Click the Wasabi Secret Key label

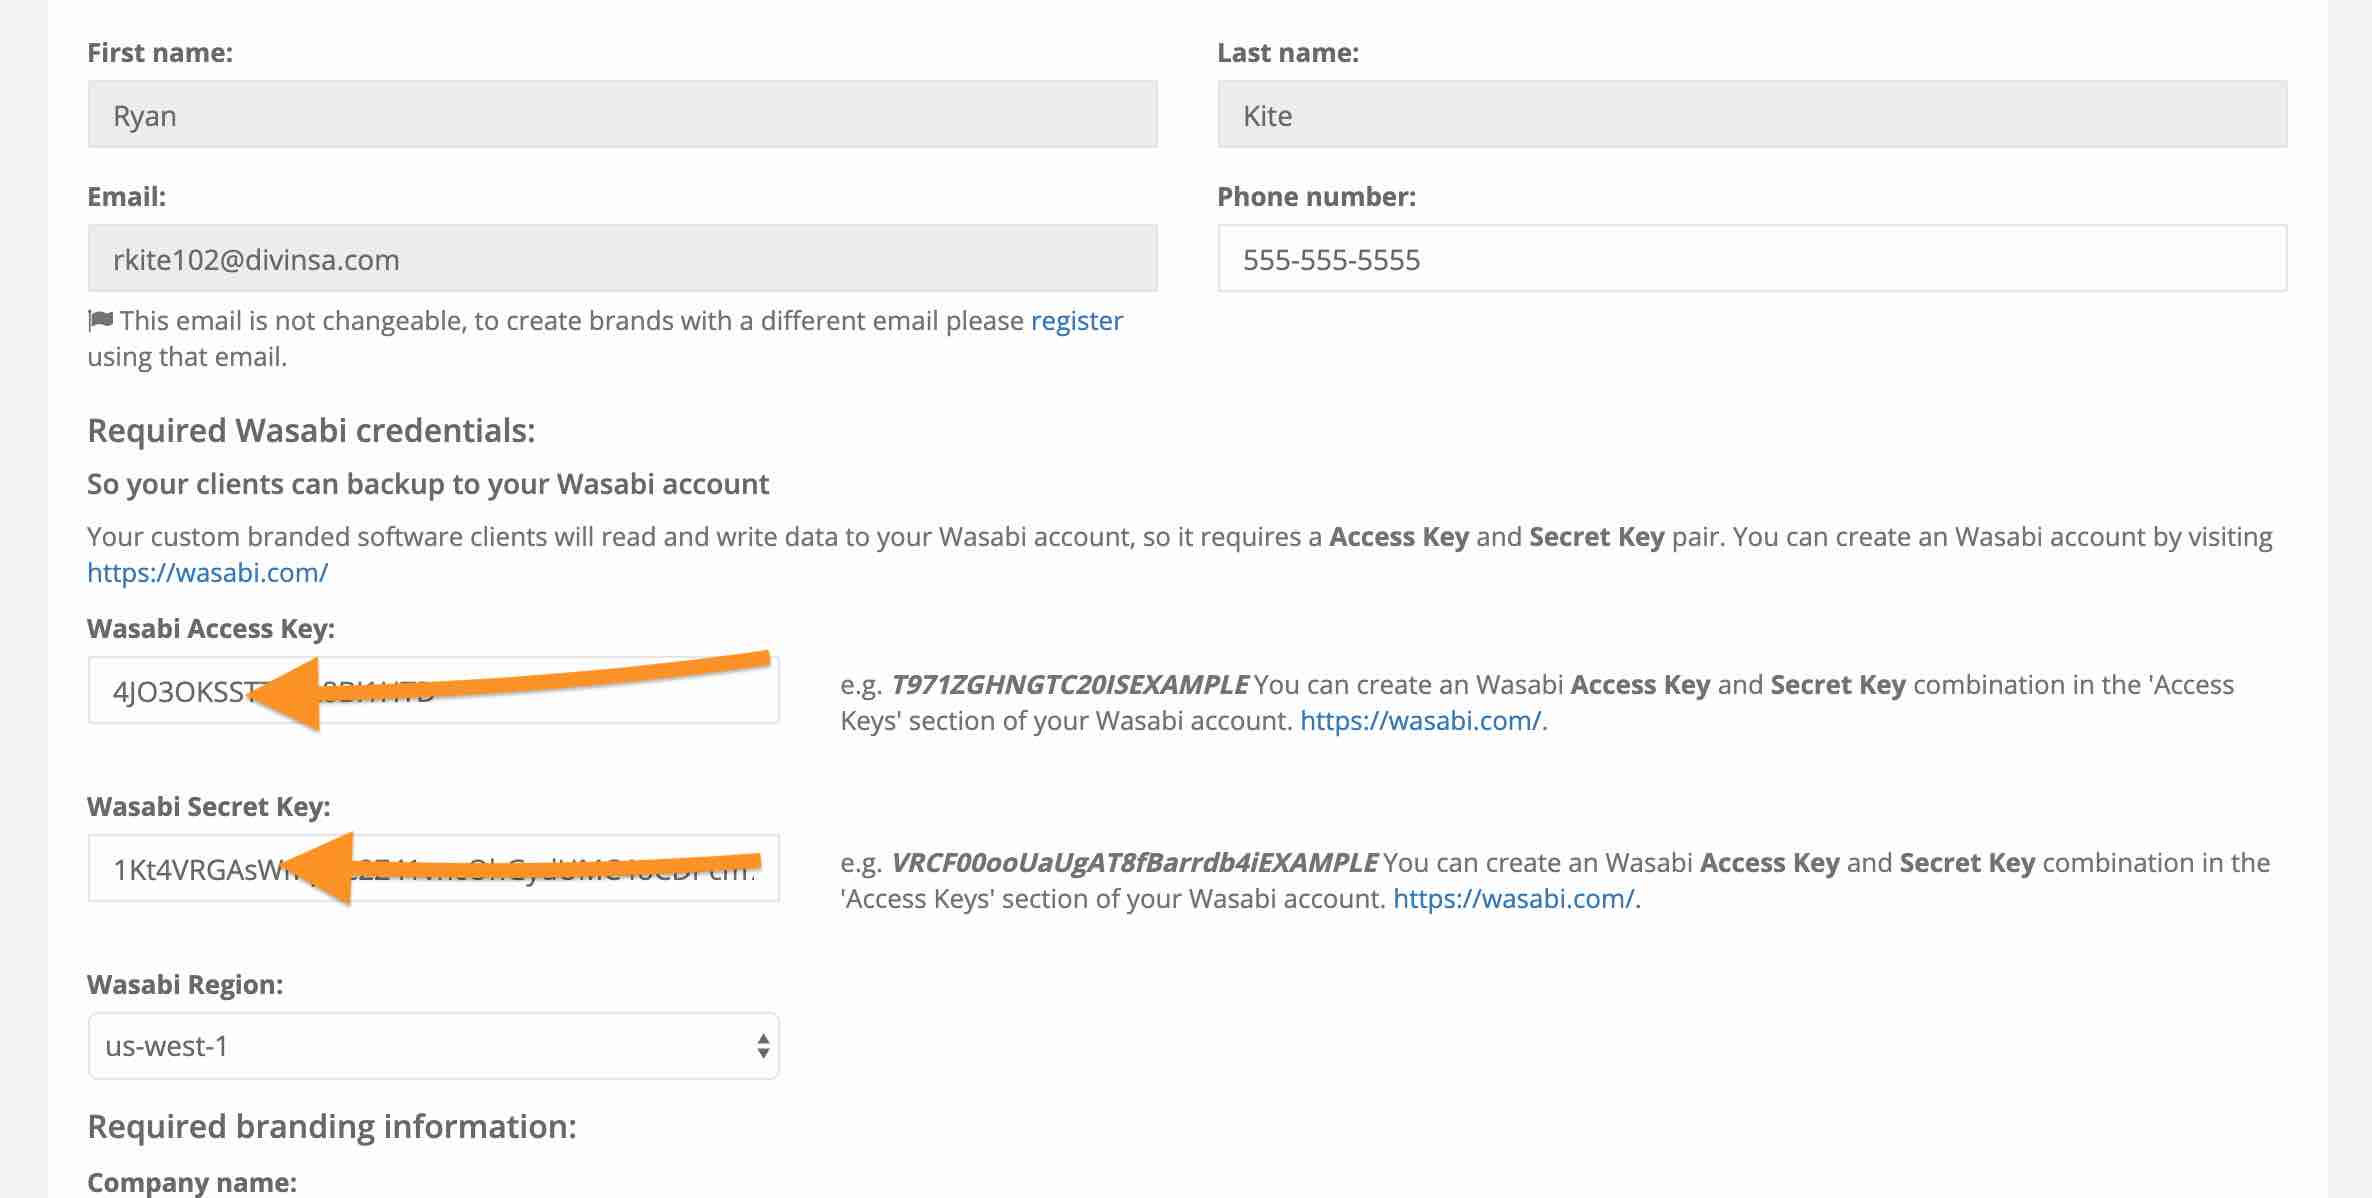[x=209, y=807]
